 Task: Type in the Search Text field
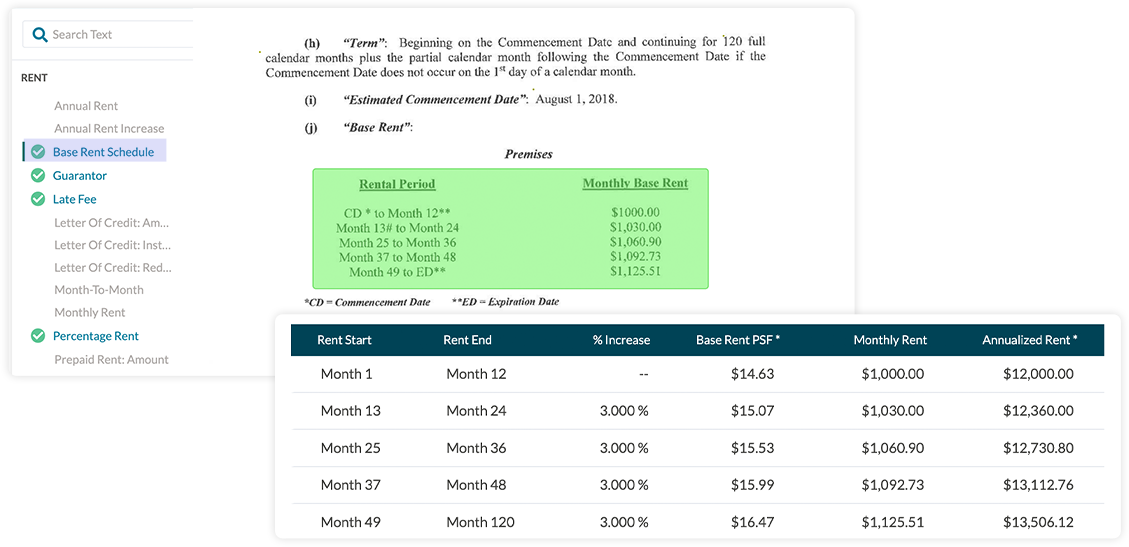point(120,35)
